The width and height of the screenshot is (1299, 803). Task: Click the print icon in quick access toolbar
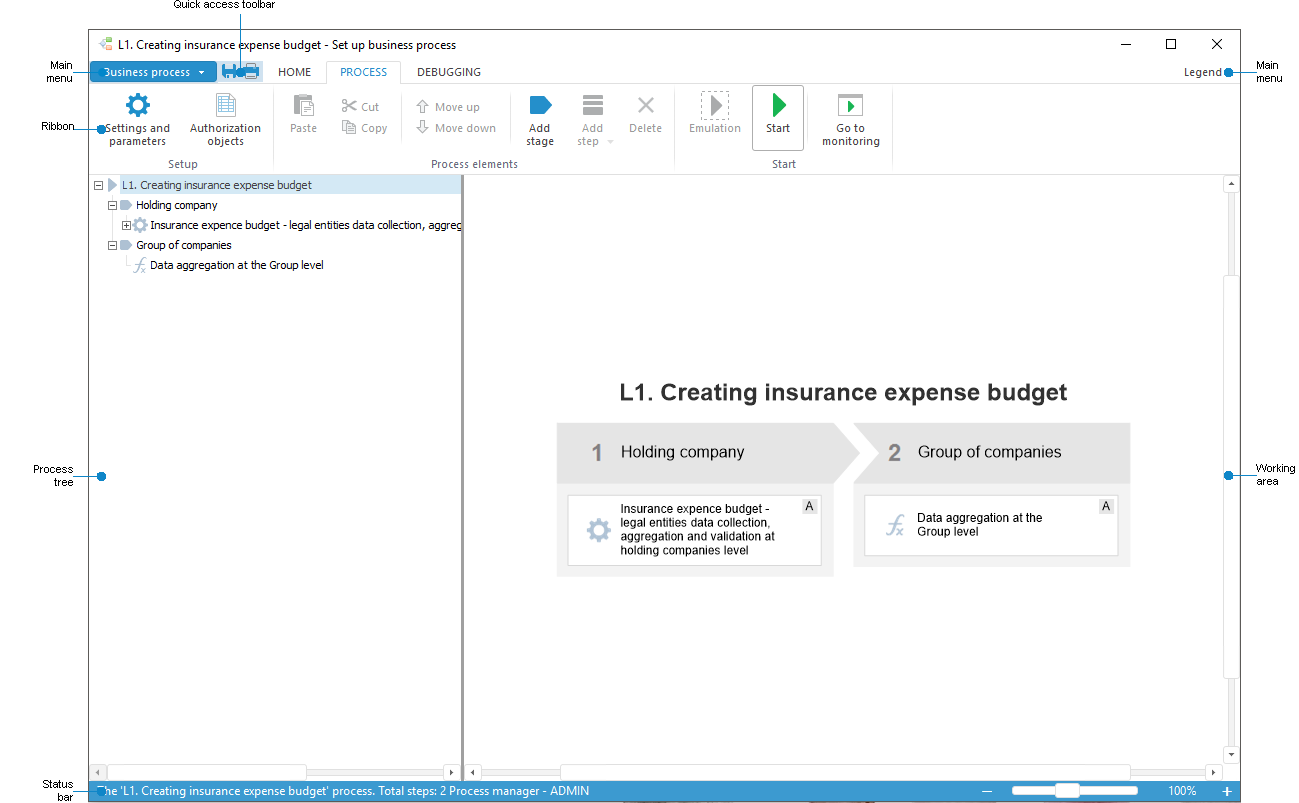click(251, 71)
